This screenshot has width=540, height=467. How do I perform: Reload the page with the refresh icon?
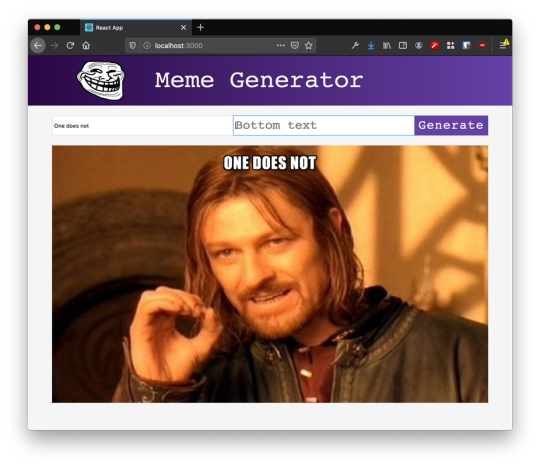(70, 45)
